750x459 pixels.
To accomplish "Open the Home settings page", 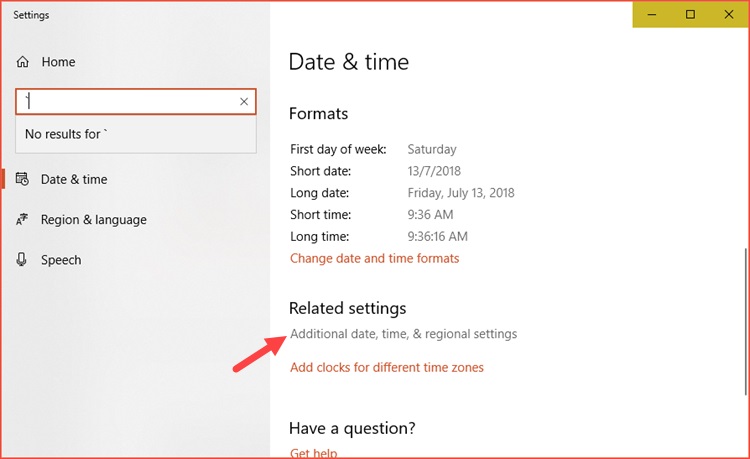I will click(x=58, y=62).
